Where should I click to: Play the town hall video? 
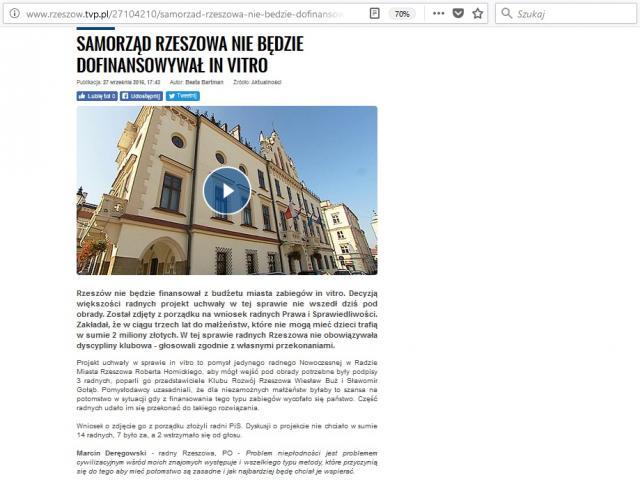click(x=227, y=190)
